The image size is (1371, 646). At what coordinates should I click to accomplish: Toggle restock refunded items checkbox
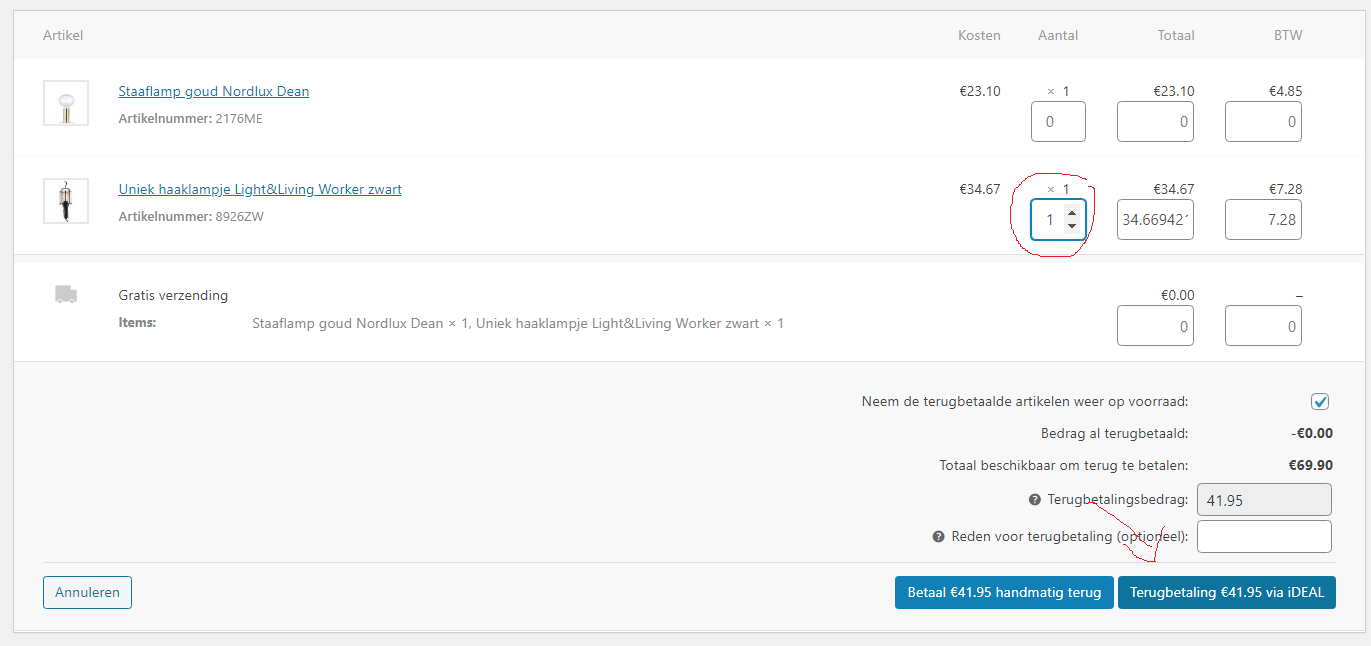click(1320, 402)
